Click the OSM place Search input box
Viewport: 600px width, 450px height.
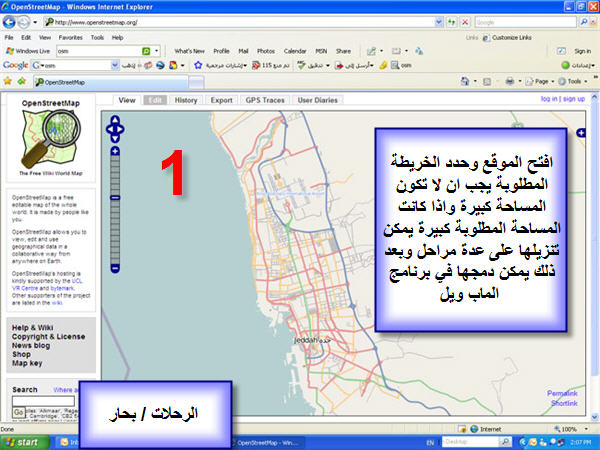(43, 401)
